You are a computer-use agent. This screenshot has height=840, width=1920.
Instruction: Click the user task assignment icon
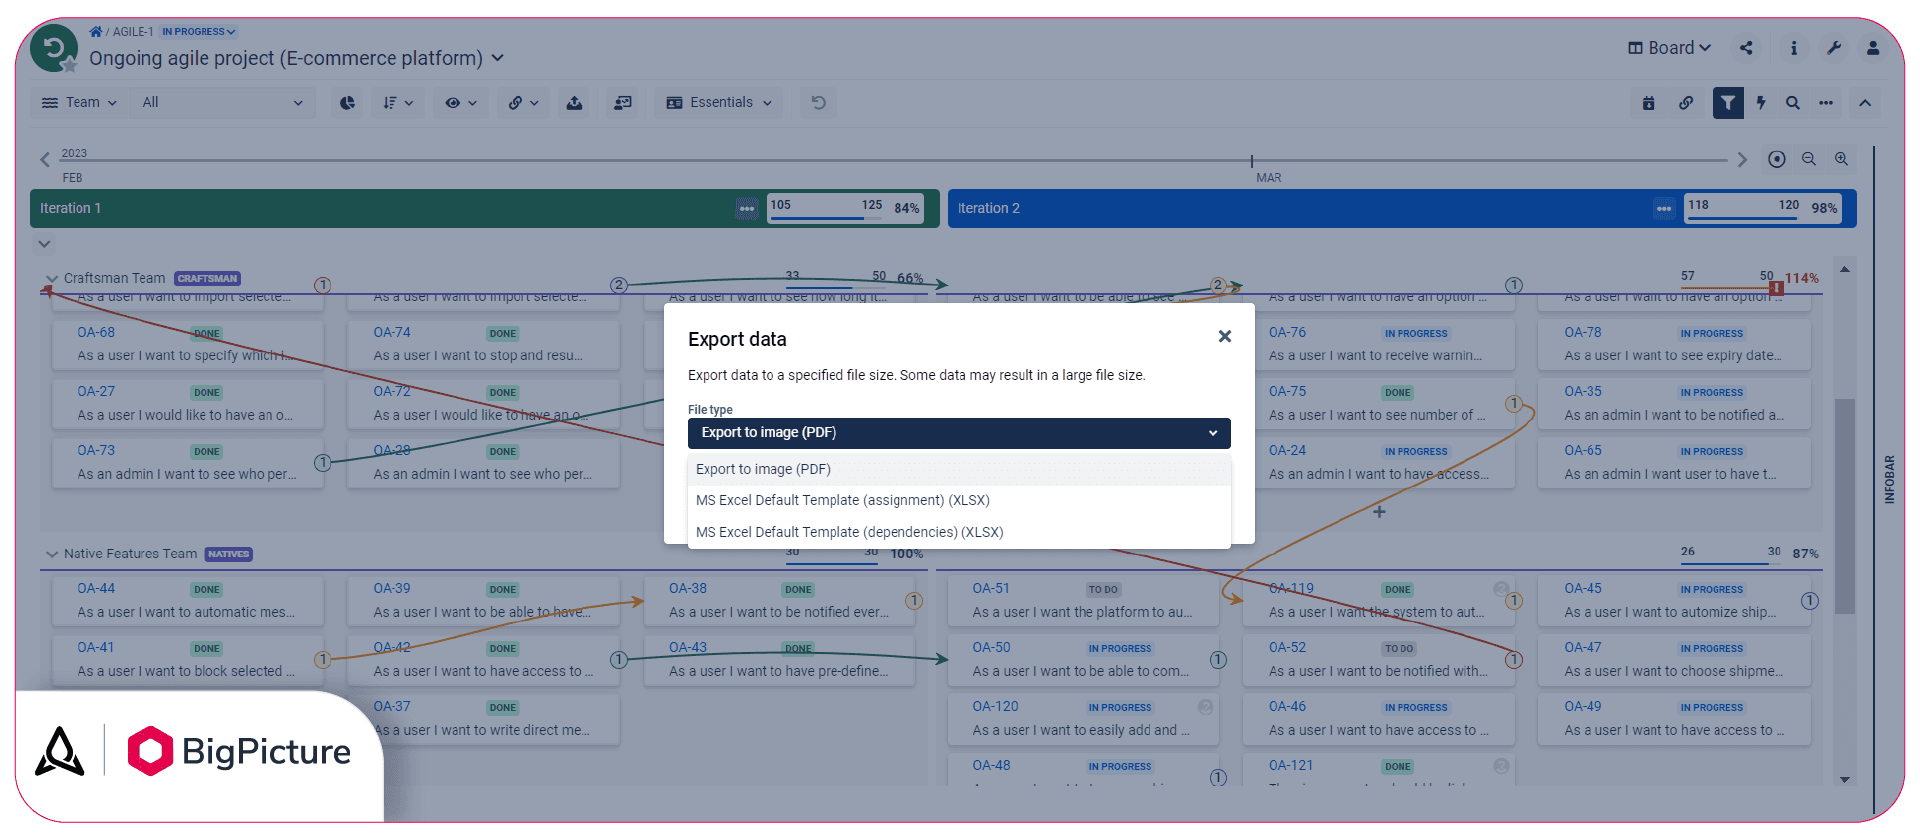point(622,102)
